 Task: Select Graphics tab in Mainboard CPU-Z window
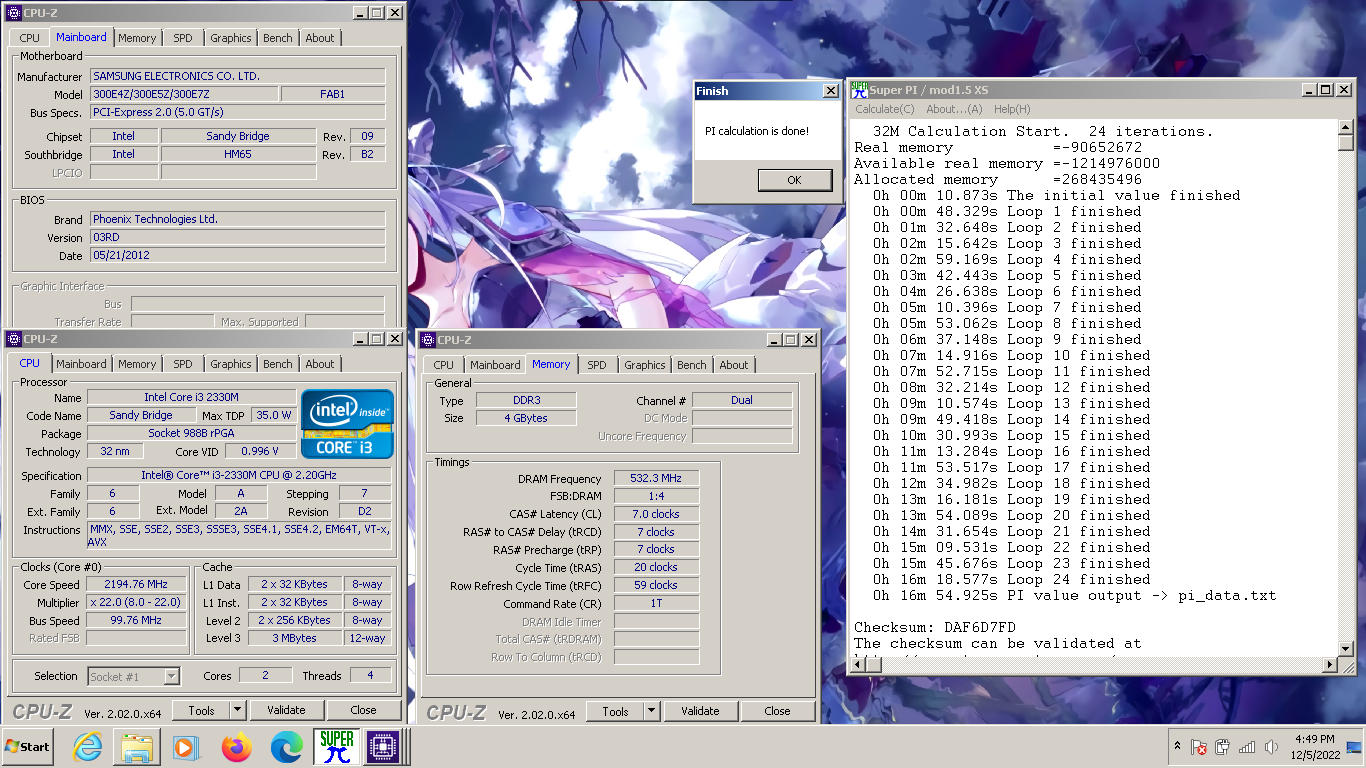231,38
